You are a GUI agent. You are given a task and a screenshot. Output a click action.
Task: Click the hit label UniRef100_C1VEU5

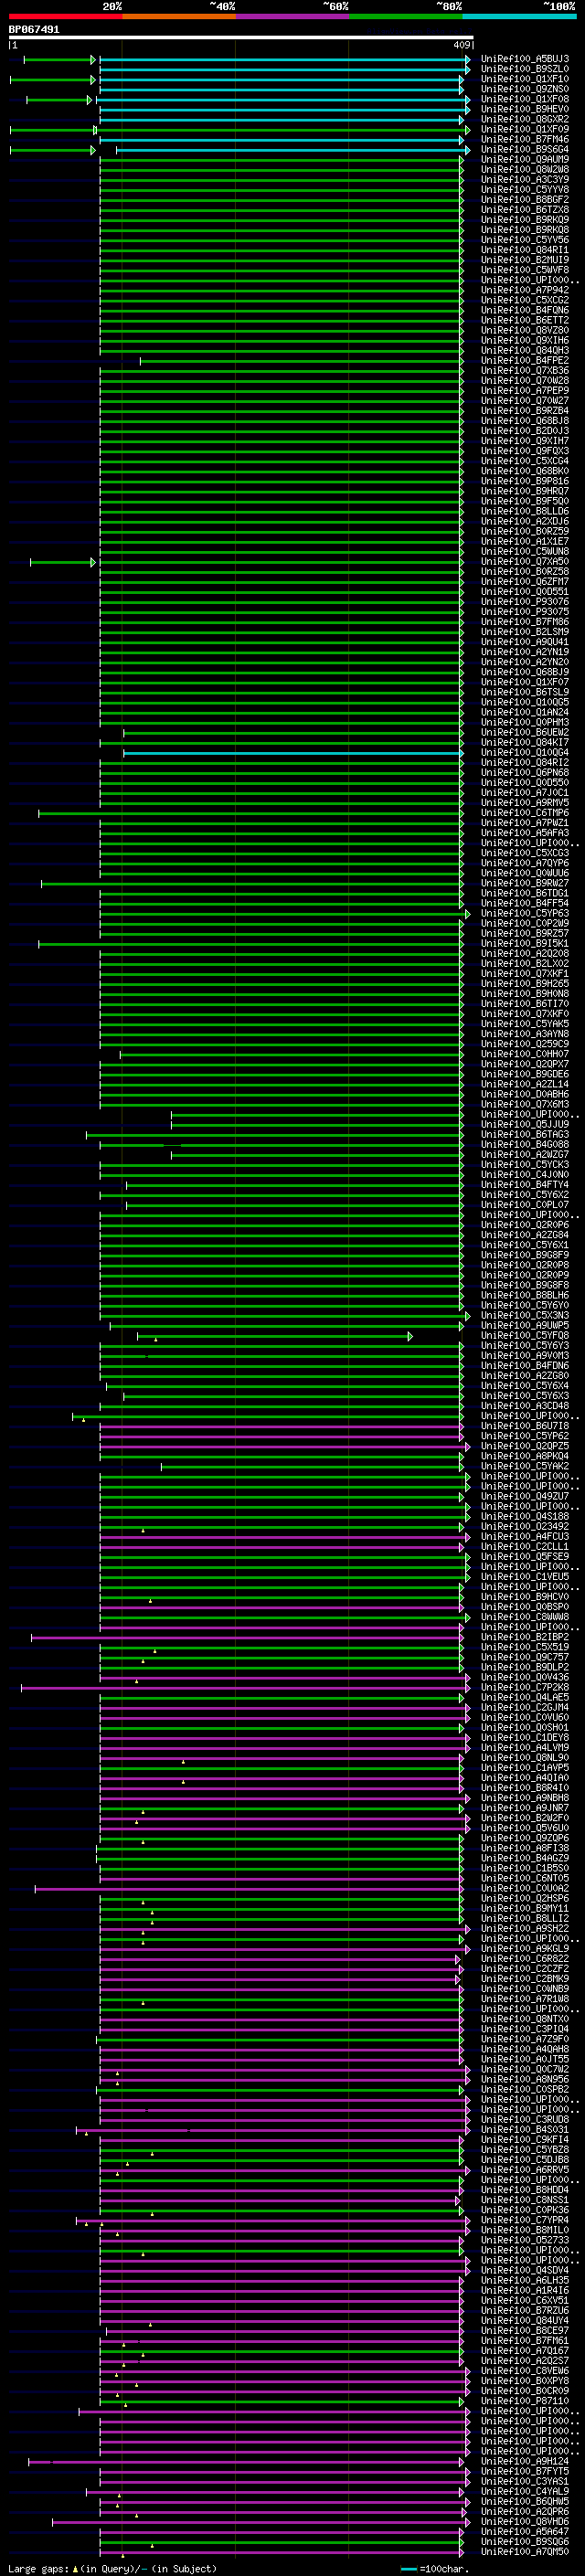(525, 1576)
